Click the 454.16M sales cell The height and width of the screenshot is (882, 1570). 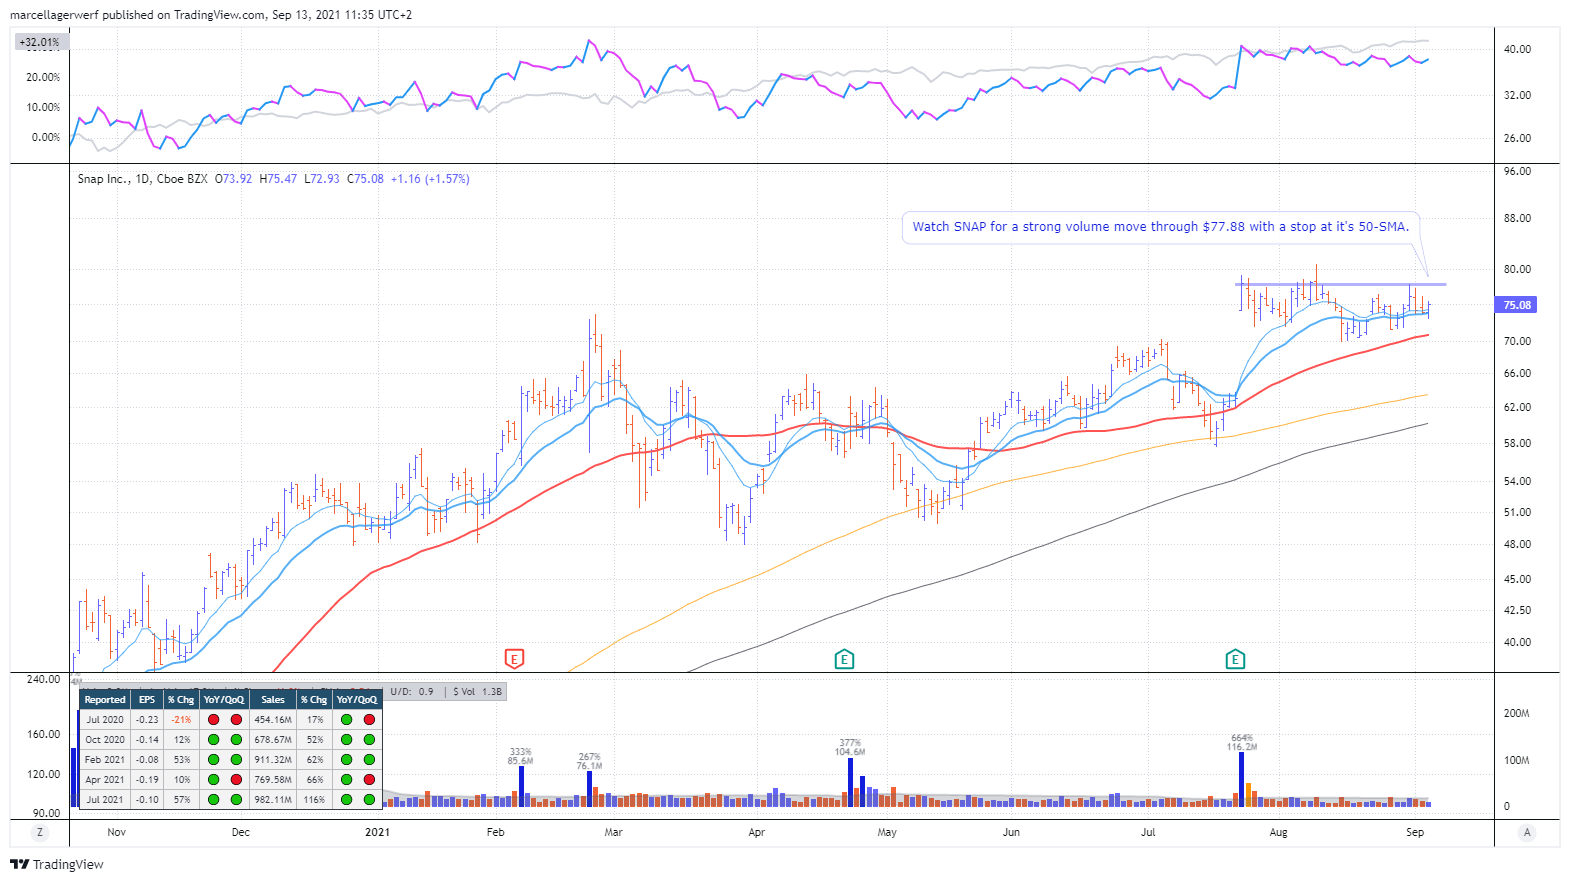tap(273, 720)
